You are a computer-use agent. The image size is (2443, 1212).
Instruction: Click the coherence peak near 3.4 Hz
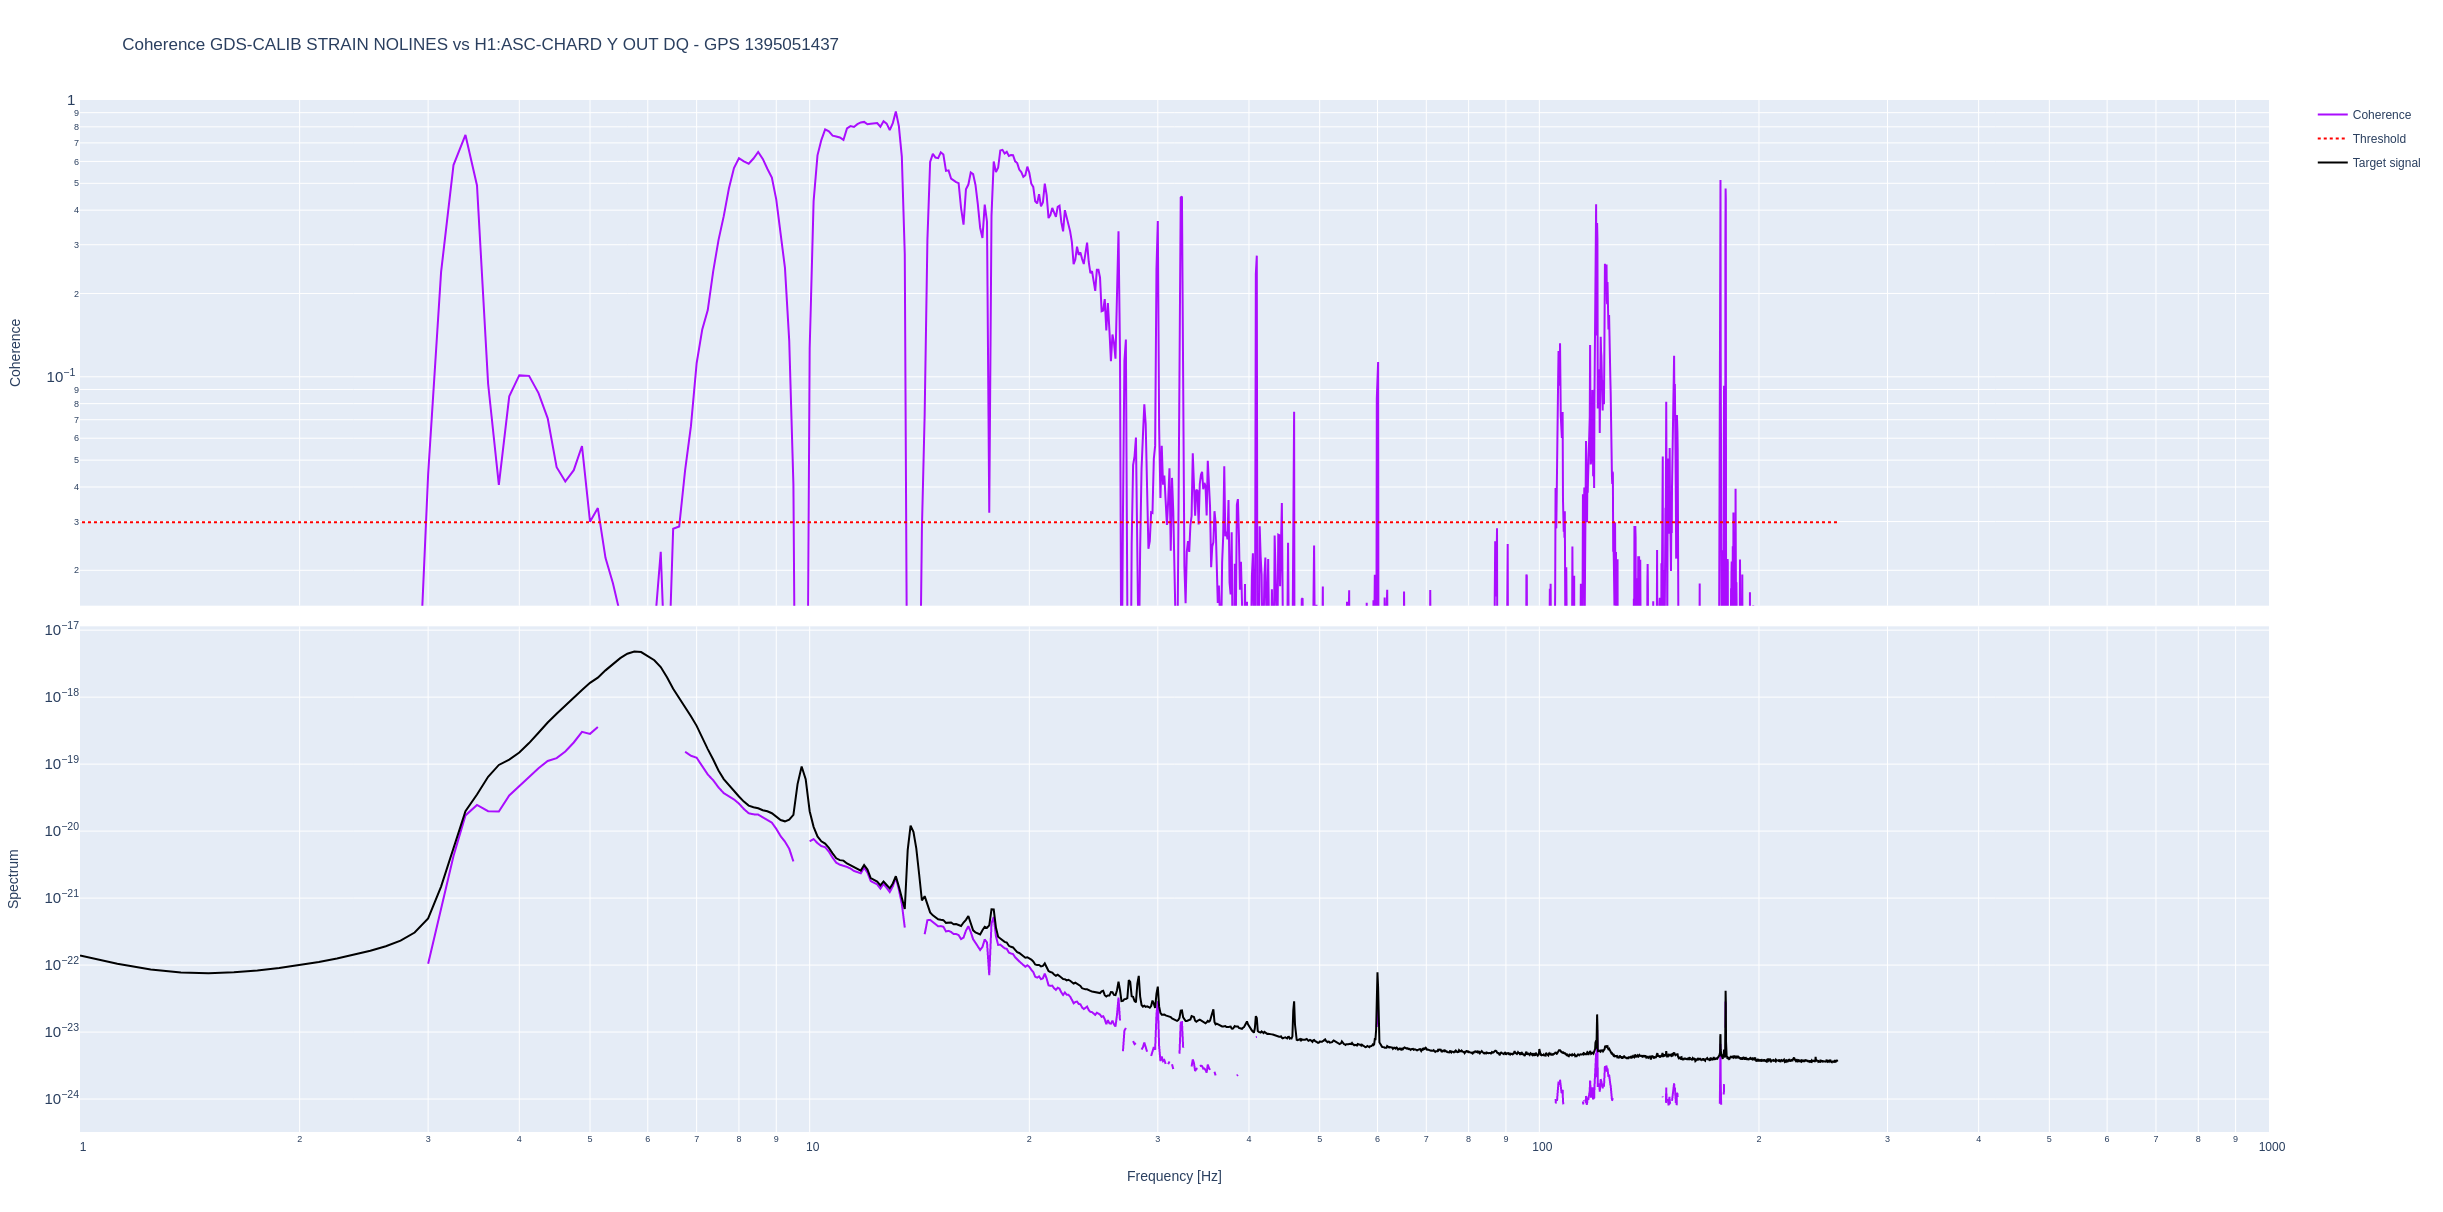pyautogui.click(x=465, y=137)
